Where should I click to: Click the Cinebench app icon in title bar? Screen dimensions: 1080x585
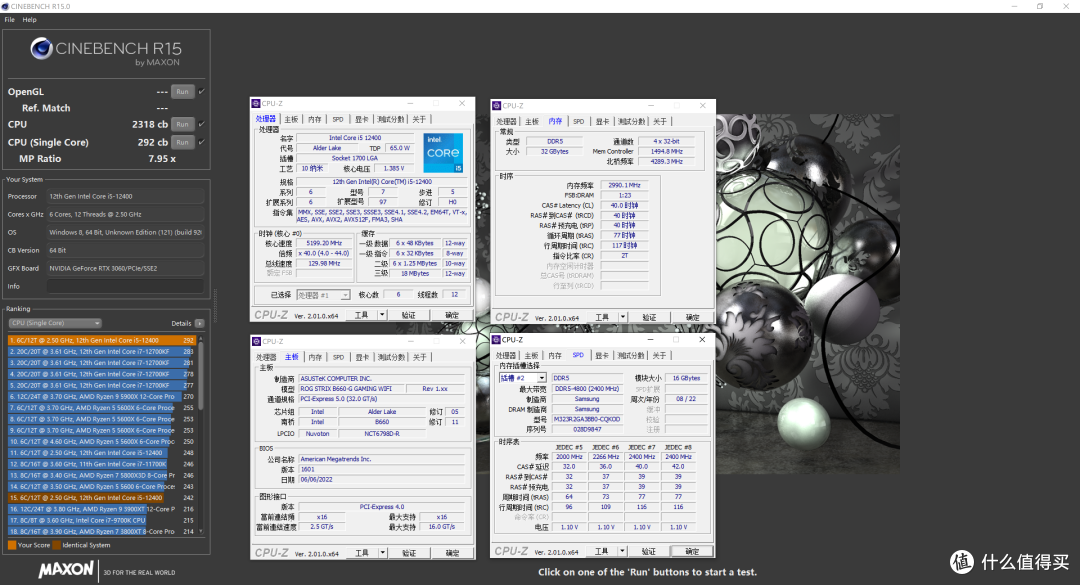coord(5,6)
